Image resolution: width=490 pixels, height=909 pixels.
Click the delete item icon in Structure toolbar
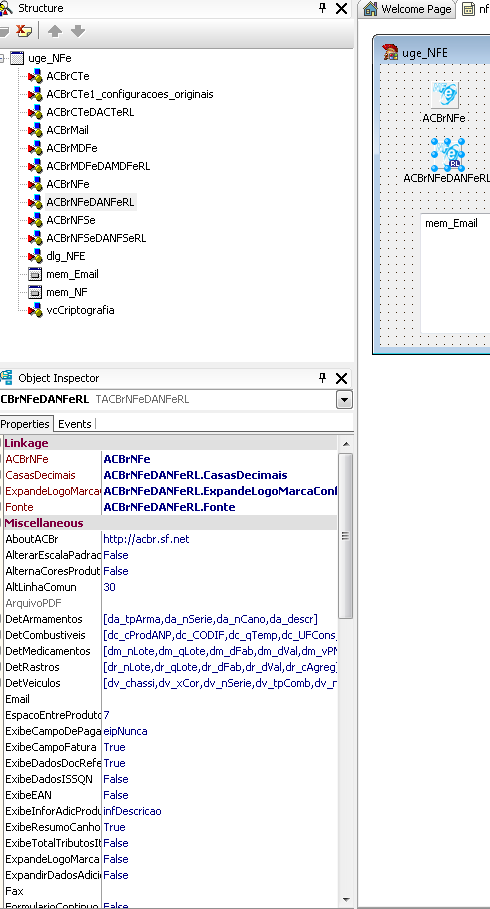coord(23,31)
